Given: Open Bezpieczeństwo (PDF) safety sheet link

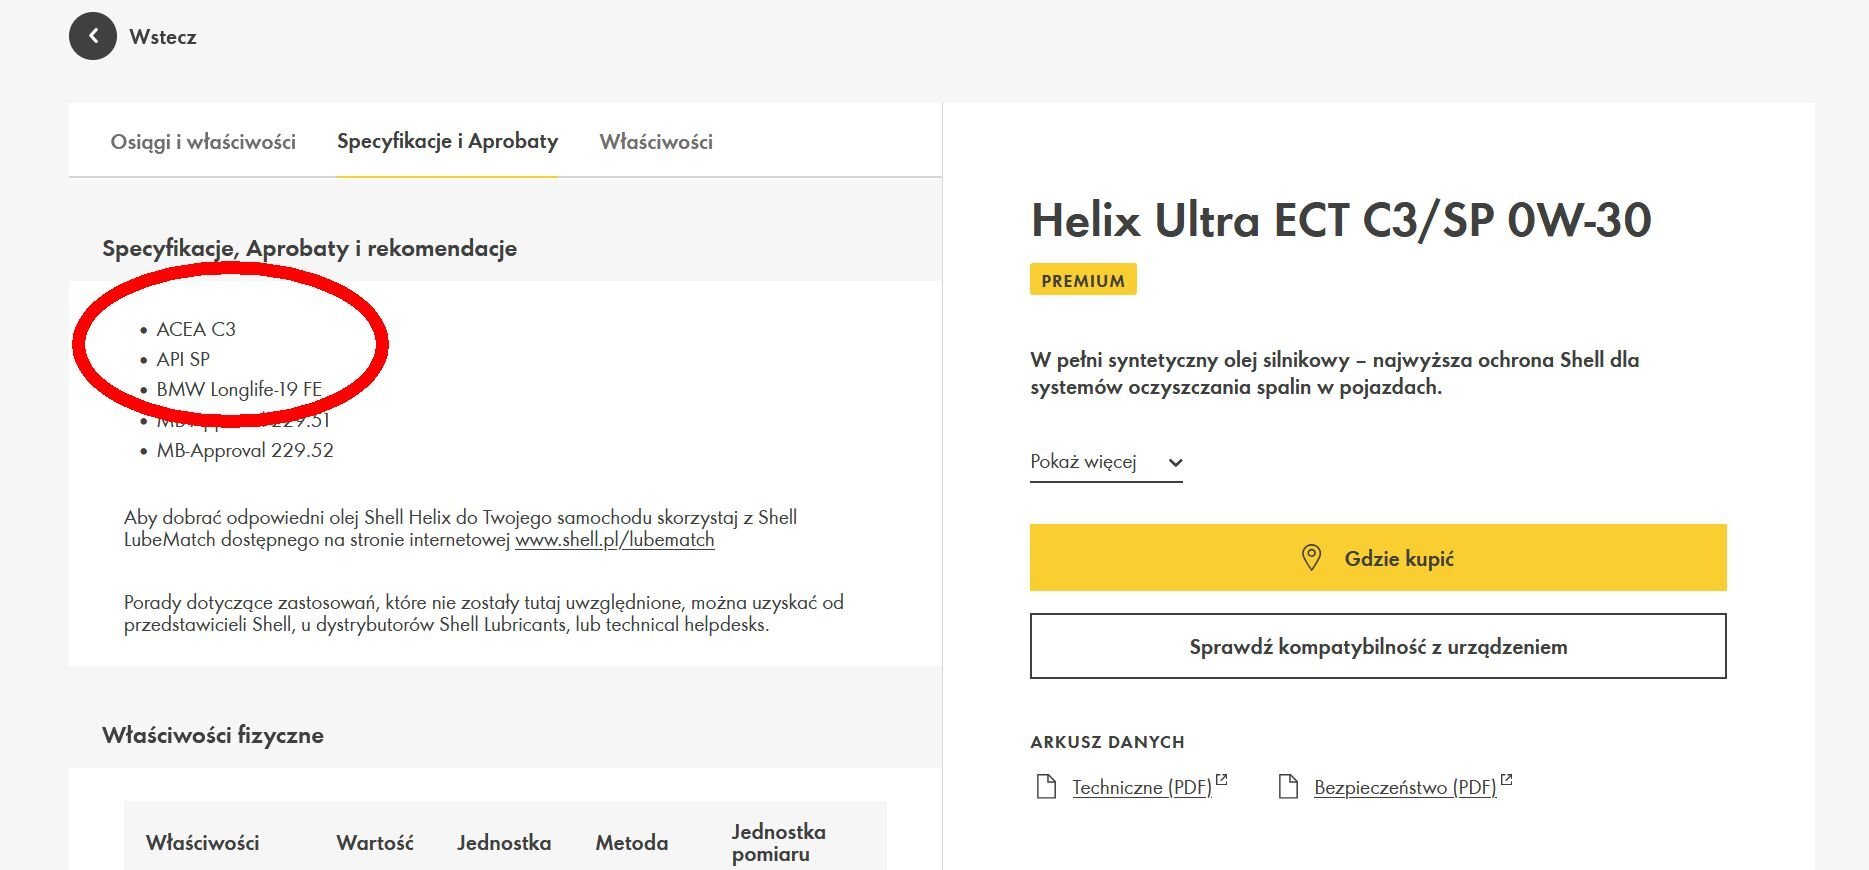Looking at the screenshot, I should pos(1405,788).
